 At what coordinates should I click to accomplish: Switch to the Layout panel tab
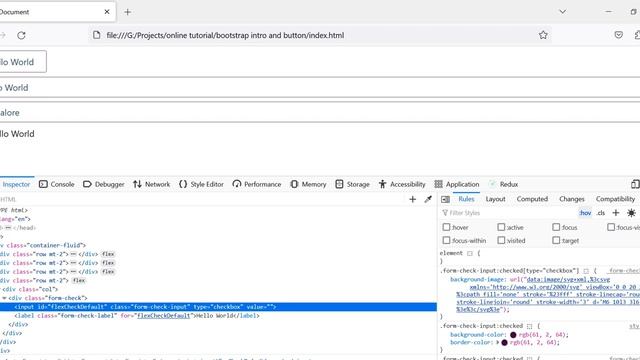496,199
